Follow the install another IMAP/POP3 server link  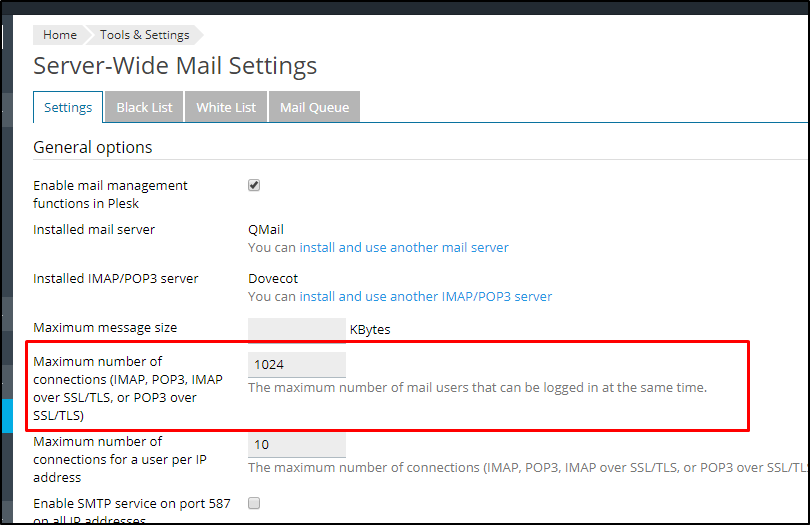[x=425, y=296]
